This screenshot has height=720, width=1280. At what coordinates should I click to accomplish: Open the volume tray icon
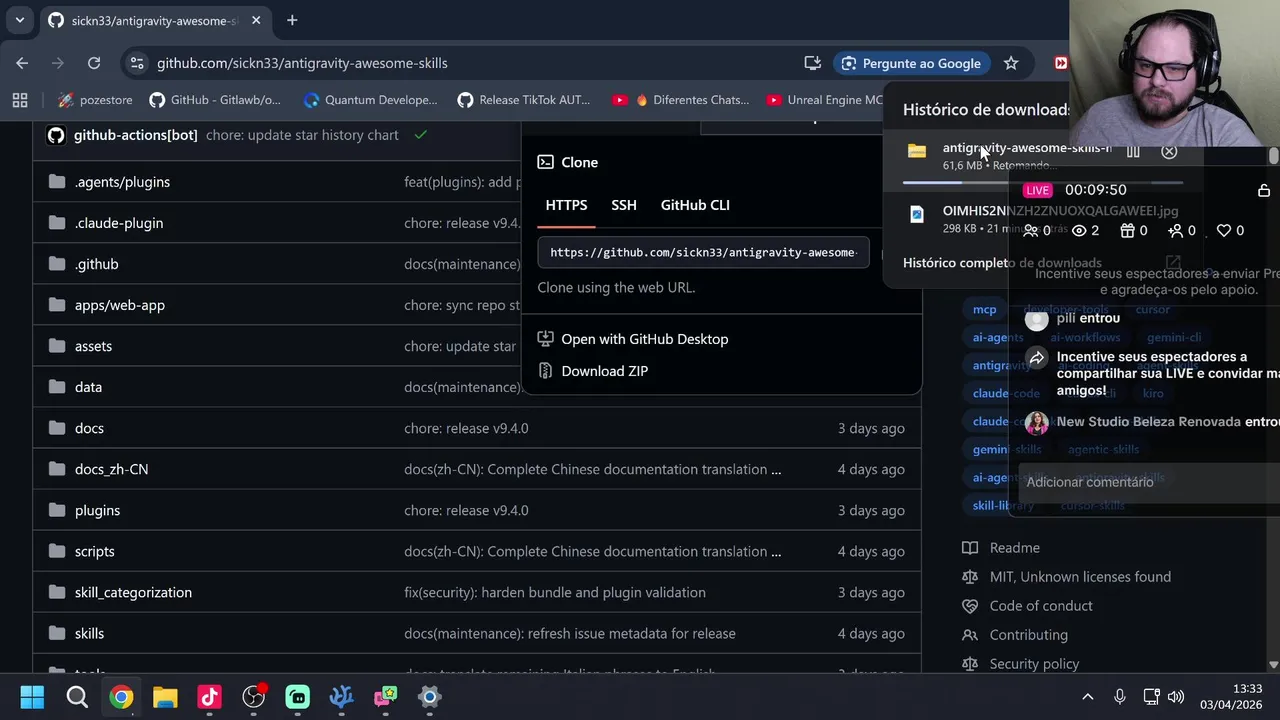tap(1176, 697)
